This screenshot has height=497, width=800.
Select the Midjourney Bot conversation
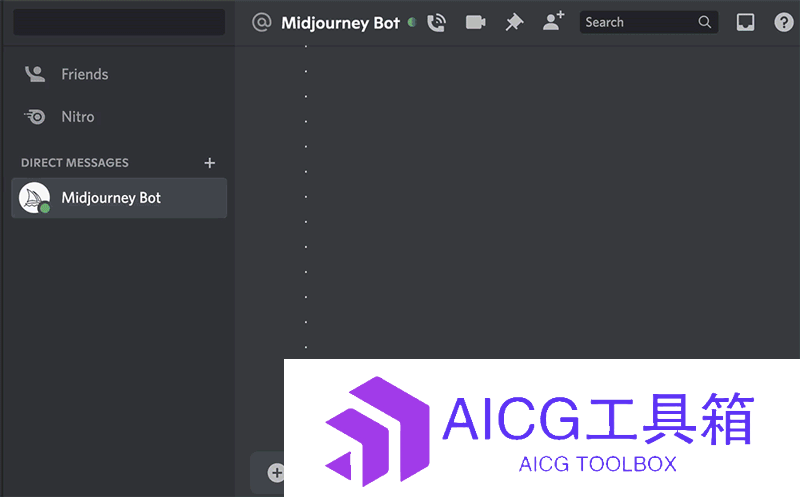[x=119, y=198]
